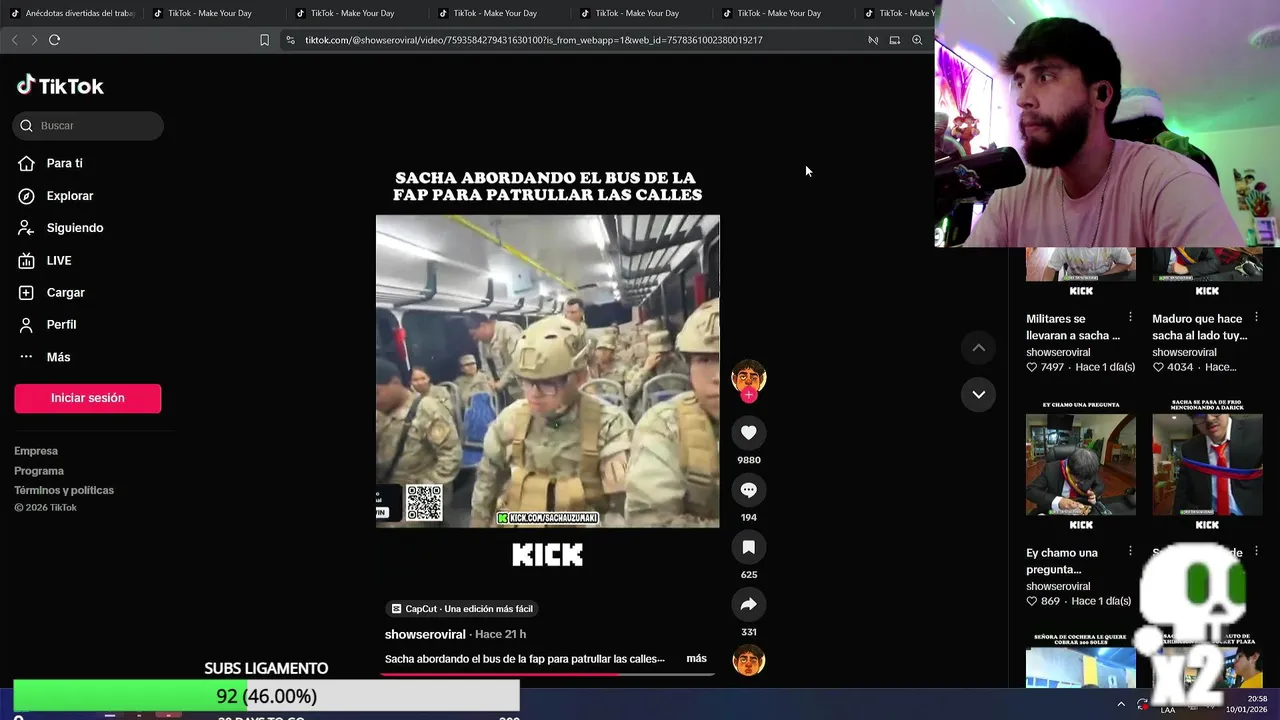The image size is (1280, 720).
Task: Click the TikTok logo in the sidebar
Action: pos(60,86)
